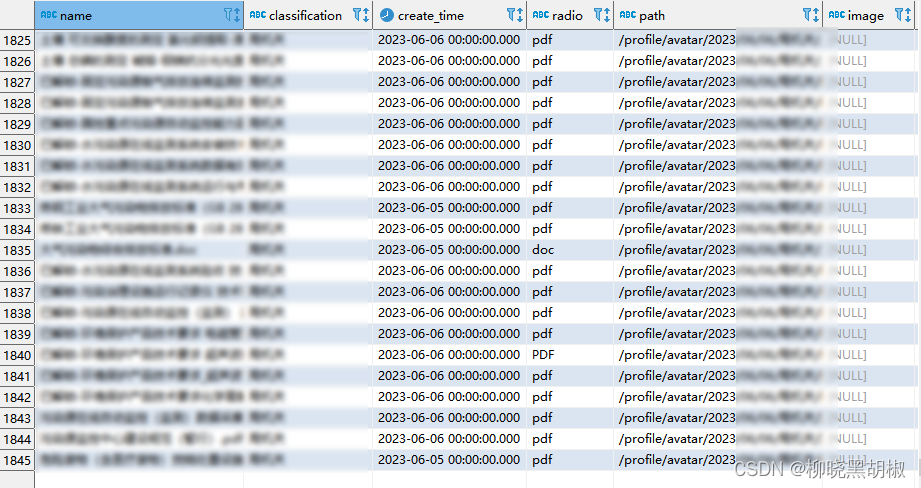This screenshot has width=921, height=488.
Task: Click the ABC type icon beside path
Action: click(628, 15)
